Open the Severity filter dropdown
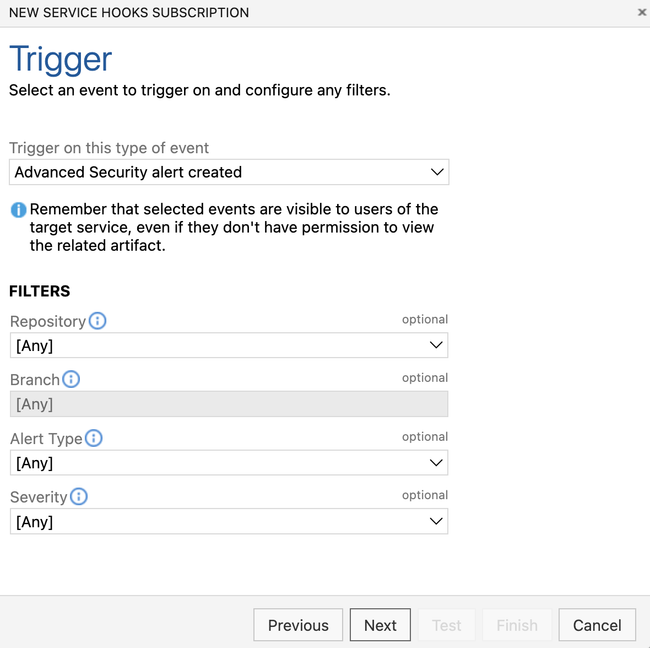This screenshot has width=650, height=648. point(229,522)
